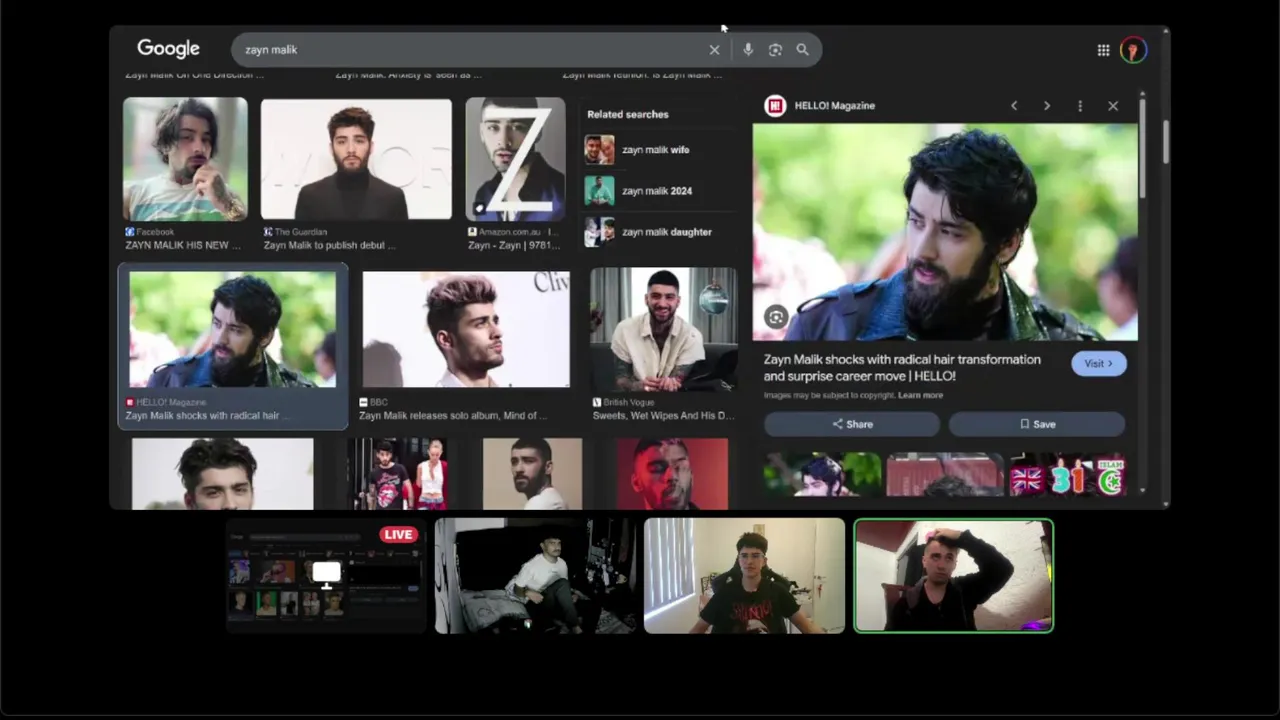Click the red-background portrait thumbnail in bottom row
This screenshot has height=720, width=1280.
(672, 474)
